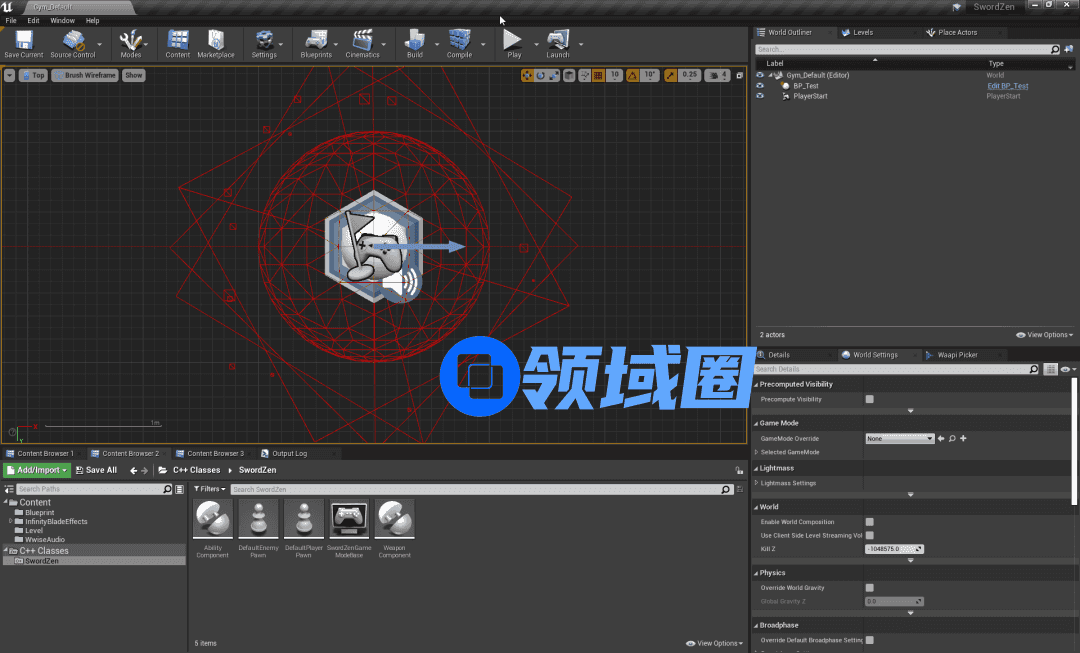Click the Blueprints toolbar icon
Screen dimensions: 1080x653
316,41
